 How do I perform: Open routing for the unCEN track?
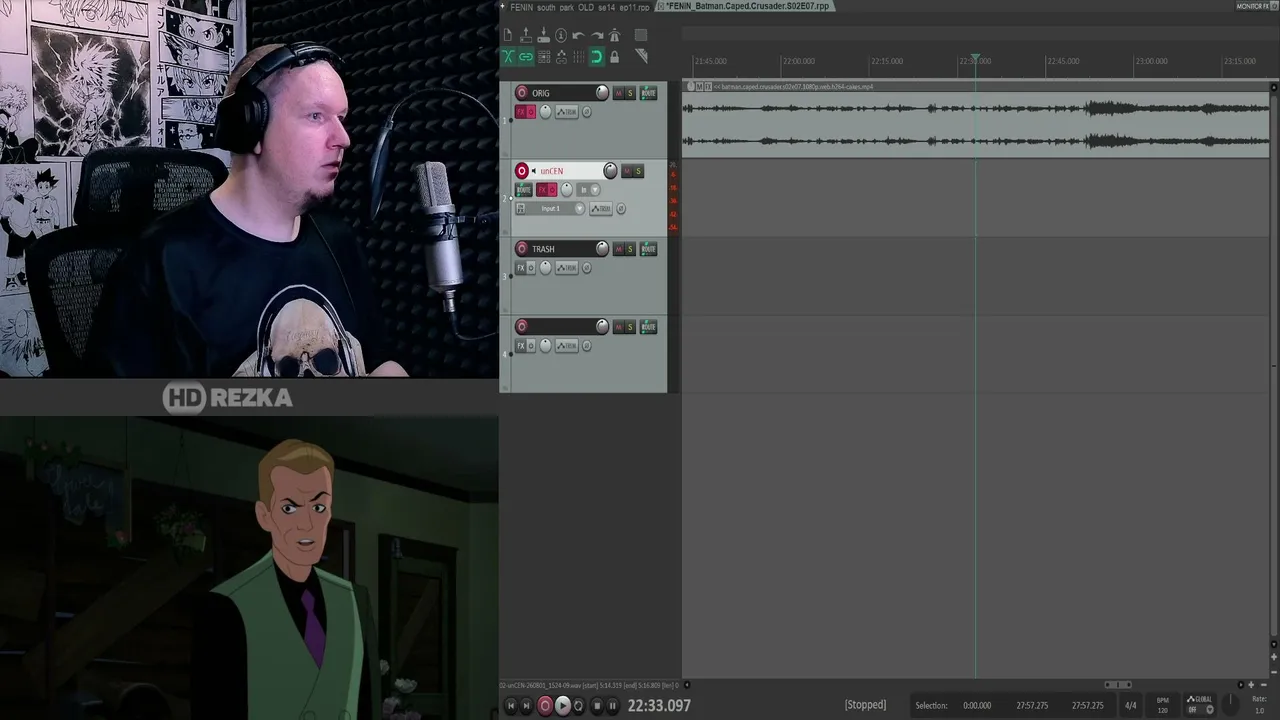click(x=523, y=190)
